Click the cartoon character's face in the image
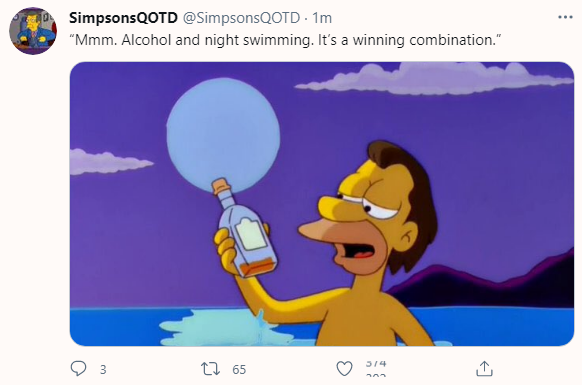 (367, 215)
